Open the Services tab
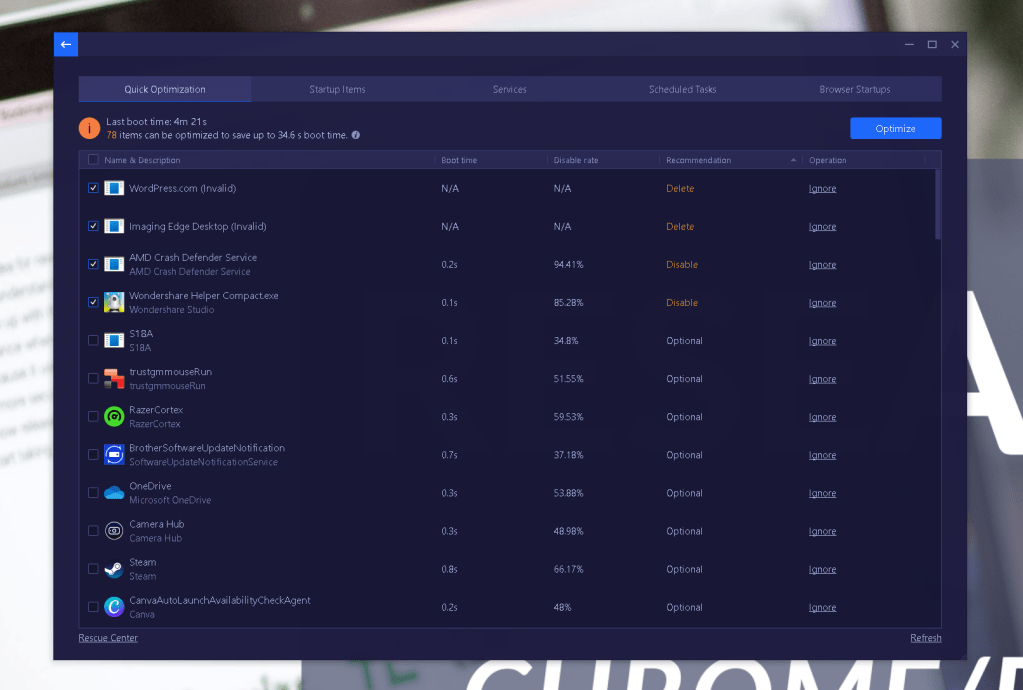The height and width of the screenshot is (690, 1023). (510, 89)
